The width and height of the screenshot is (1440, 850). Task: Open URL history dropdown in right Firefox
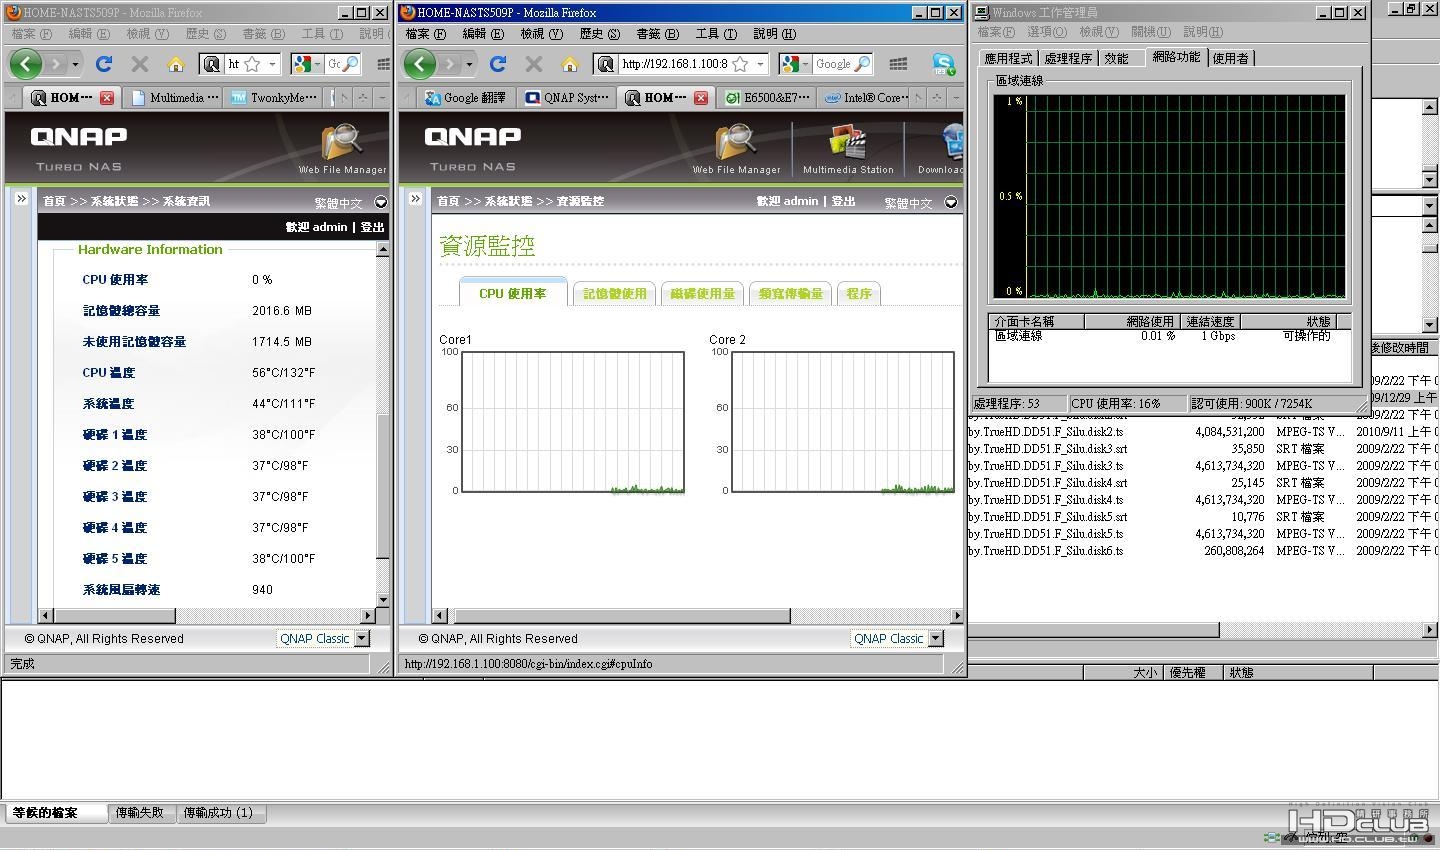tap(760, 64)
